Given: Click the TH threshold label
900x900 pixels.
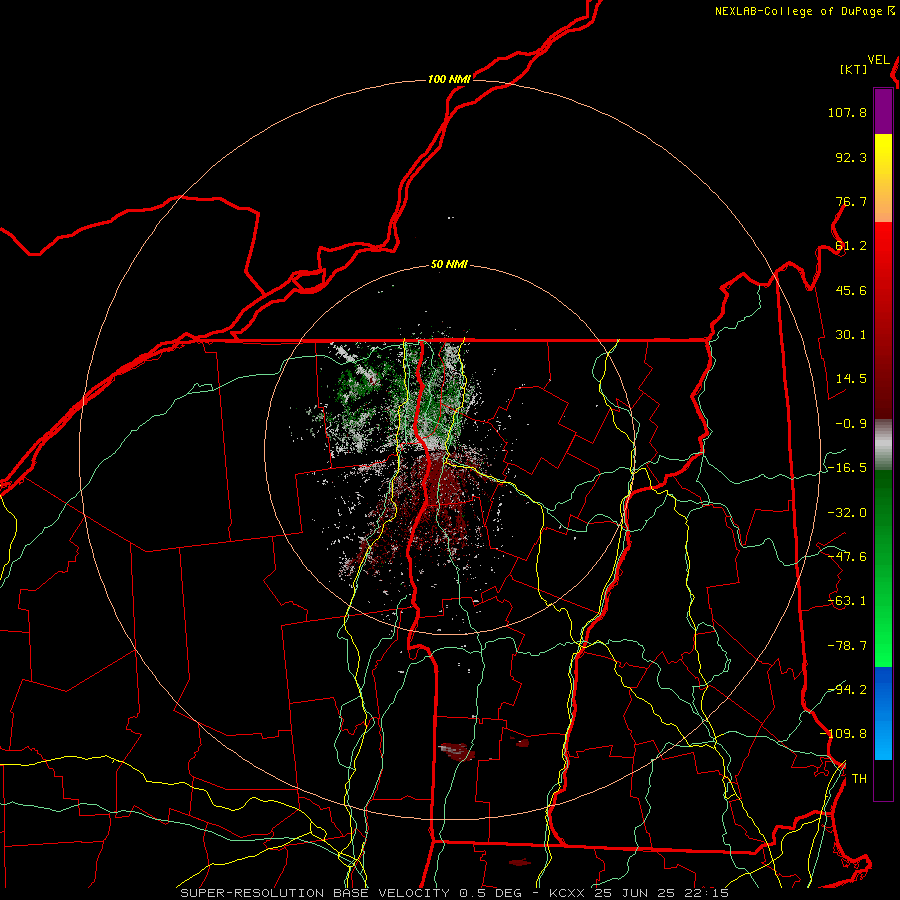Looking at the screenshot, I should coord(859,779).
